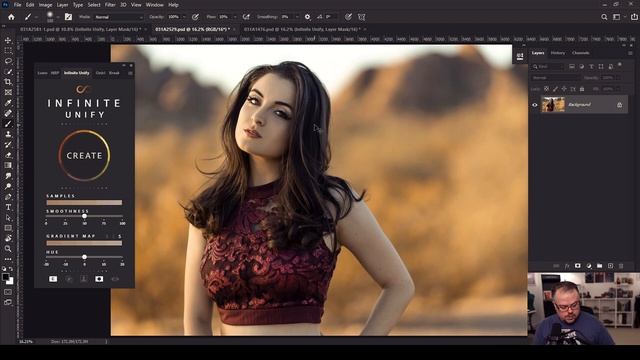Open Flow dropdown arrow

(x=235, y=17)
